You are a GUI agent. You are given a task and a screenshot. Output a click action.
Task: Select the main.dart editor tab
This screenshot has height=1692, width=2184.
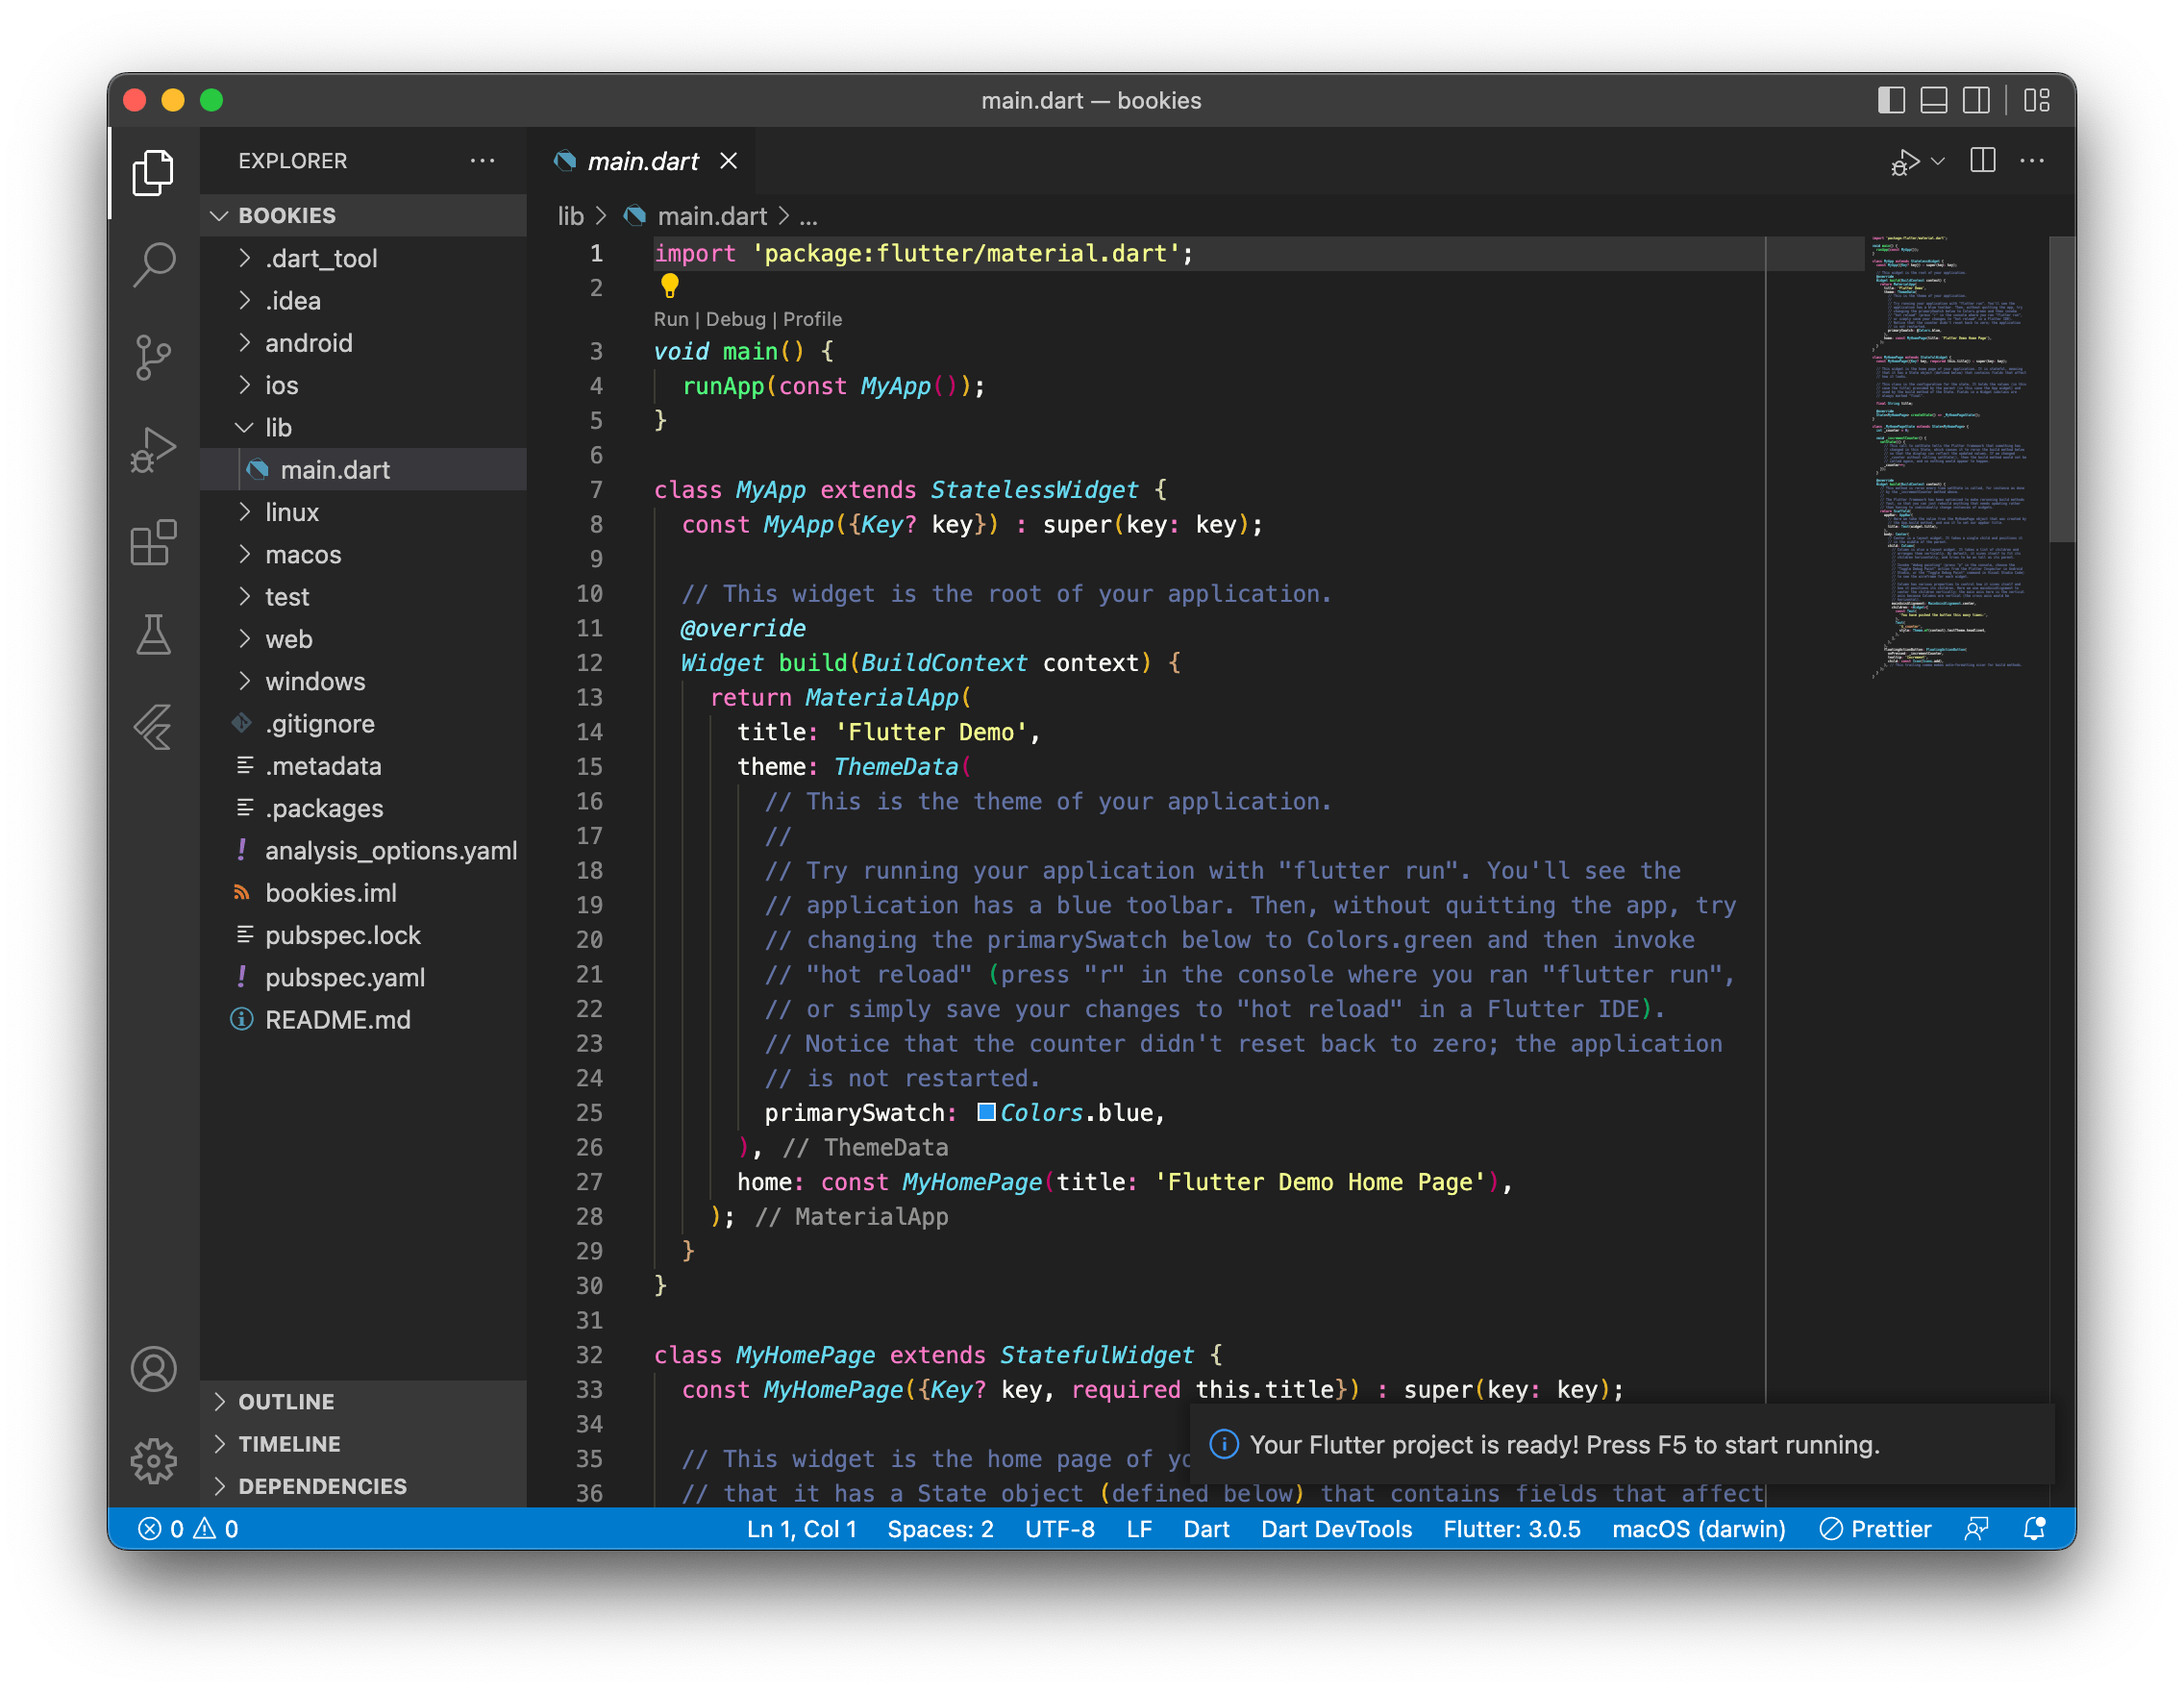pyautogui.click(x=644, y=161)
